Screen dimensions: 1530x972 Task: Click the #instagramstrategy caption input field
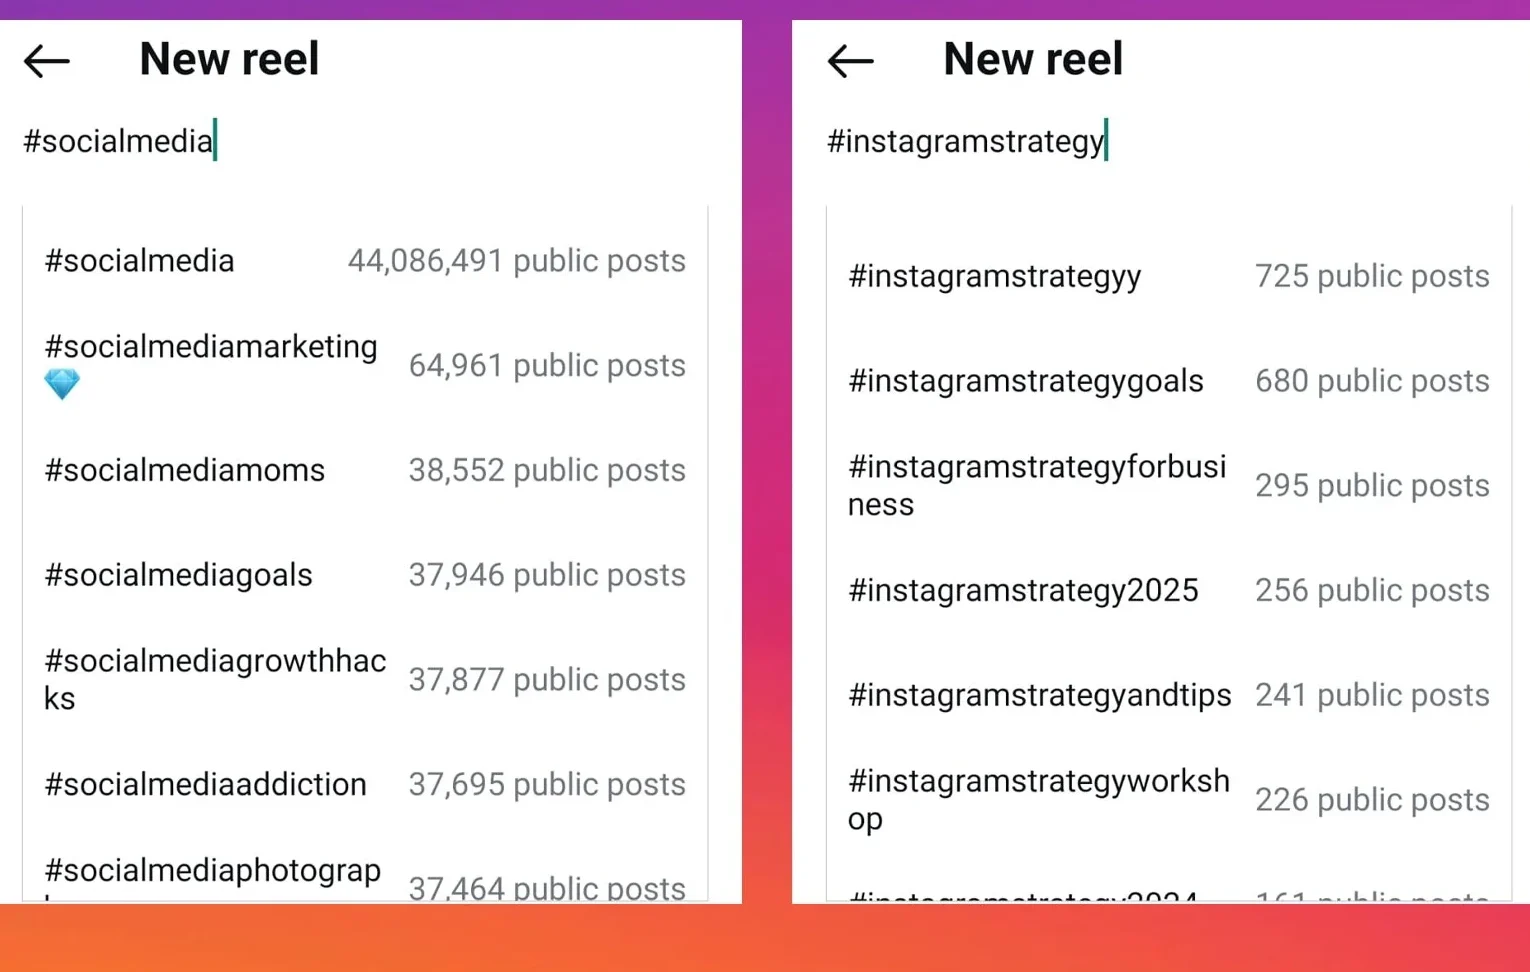pyautogui.click(x=1169, y=141)
